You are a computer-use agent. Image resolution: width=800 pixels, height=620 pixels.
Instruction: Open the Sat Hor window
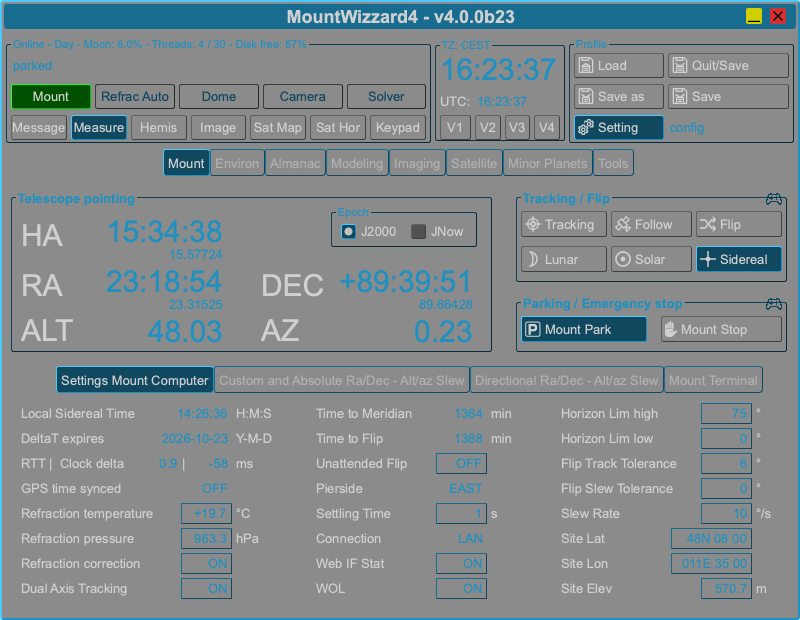tap(338, 128)
